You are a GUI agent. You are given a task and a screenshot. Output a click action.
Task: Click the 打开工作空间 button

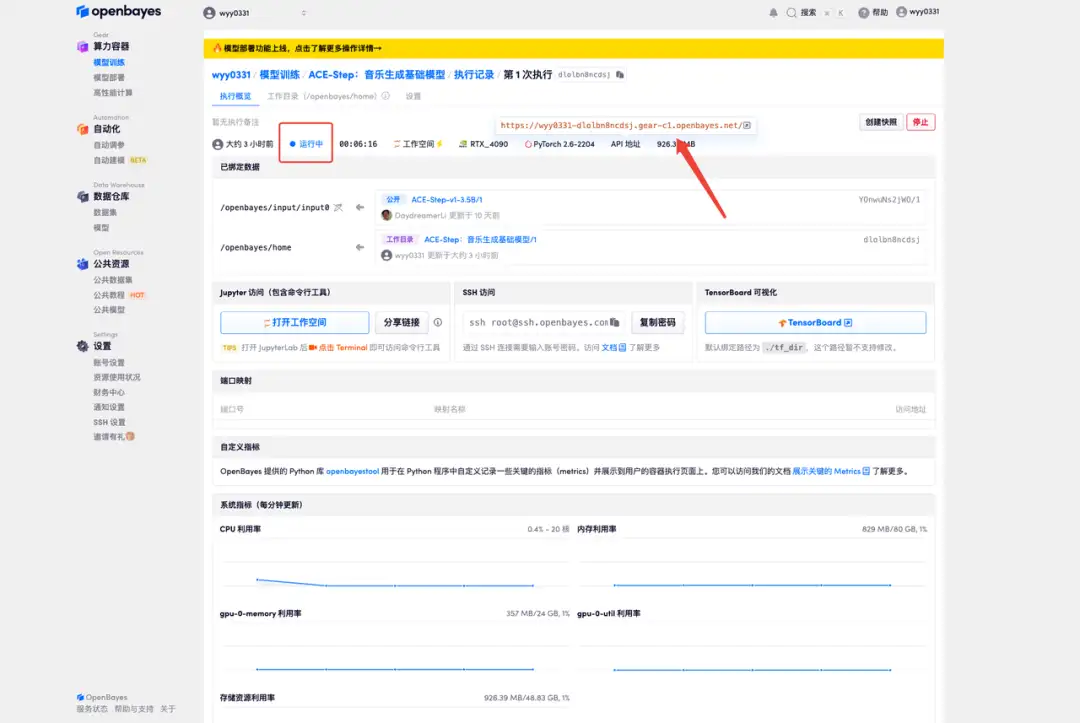click(x=295, y=322)
